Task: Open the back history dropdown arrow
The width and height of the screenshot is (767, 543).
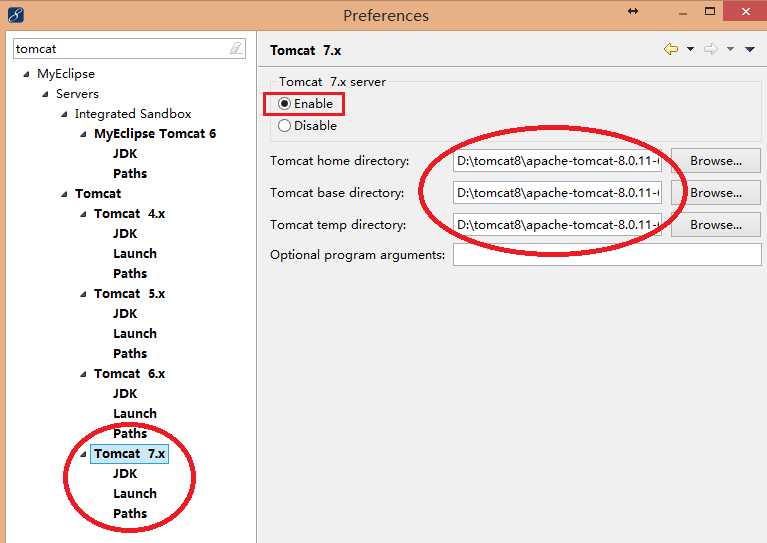Action: click(x=690, y=49)
